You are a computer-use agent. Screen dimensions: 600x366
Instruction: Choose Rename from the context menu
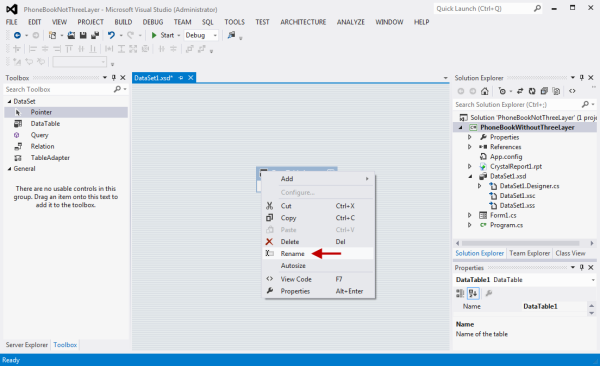tap(318, 253)
